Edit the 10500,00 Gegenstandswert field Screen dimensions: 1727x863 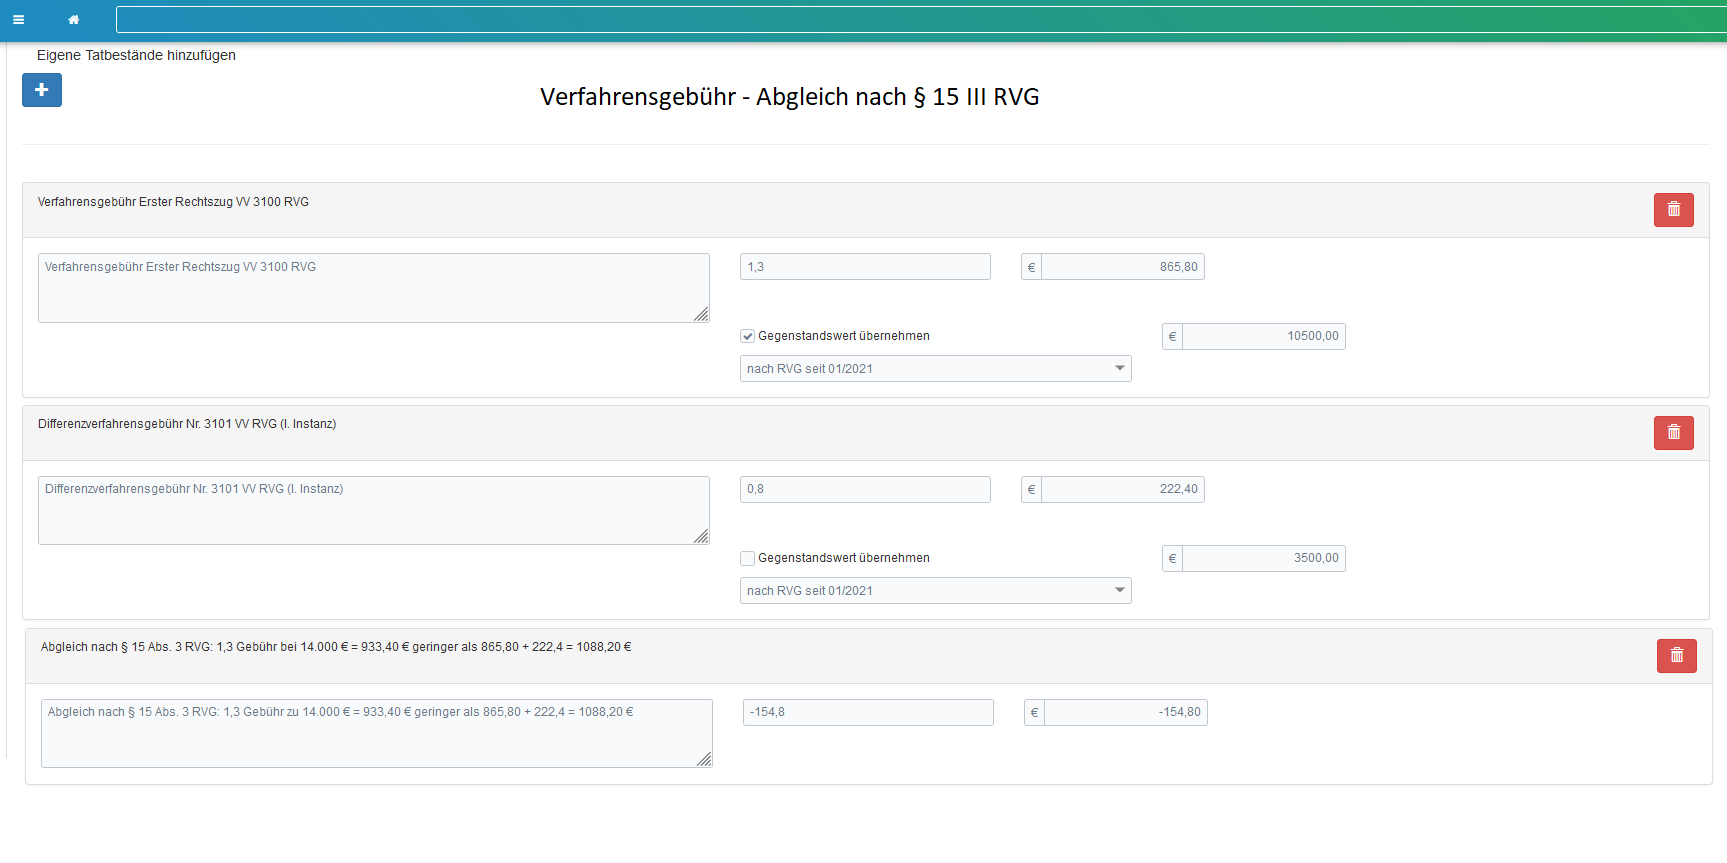pos(1264,336)
